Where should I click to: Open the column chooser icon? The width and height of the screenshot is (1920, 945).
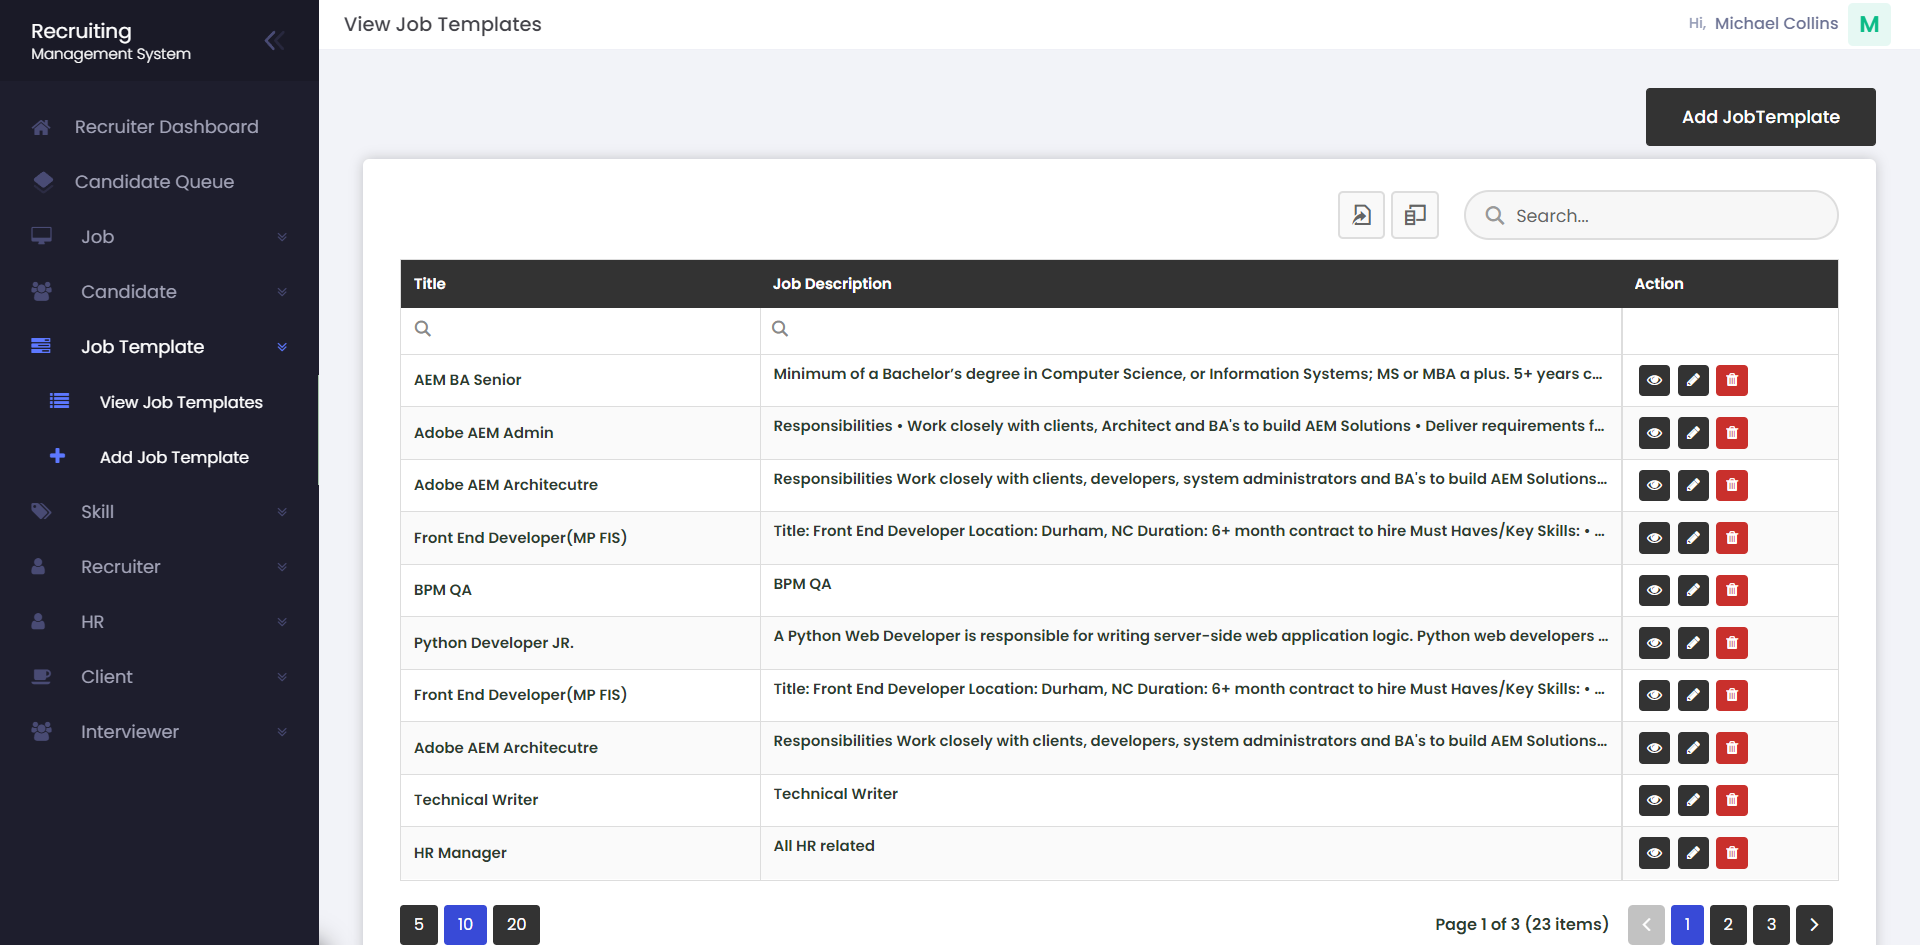tap(1414, 215)
